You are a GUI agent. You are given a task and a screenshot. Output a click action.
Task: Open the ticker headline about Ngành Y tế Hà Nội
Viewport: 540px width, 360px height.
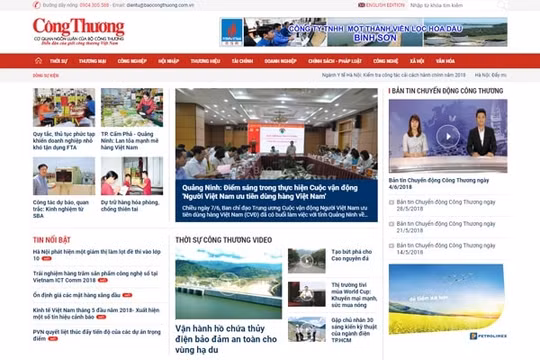[394, 75]
